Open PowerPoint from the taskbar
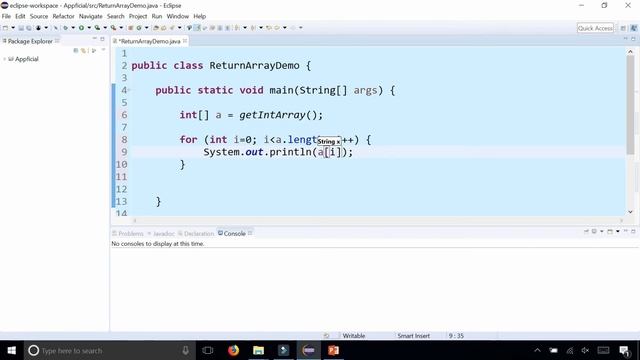 pos(333,351)
